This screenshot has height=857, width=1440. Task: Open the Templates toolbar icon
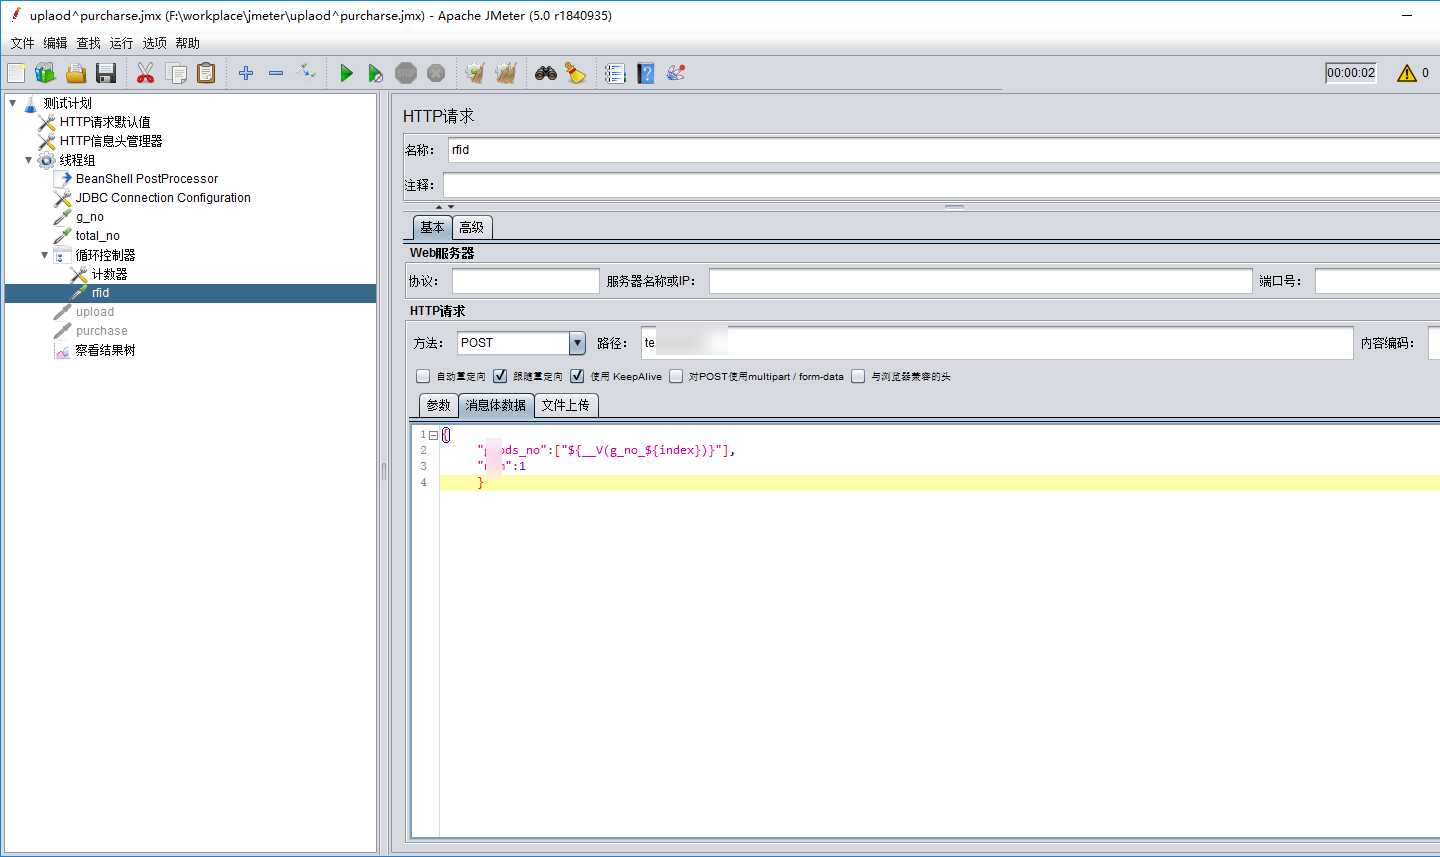(x=45, y=73)
